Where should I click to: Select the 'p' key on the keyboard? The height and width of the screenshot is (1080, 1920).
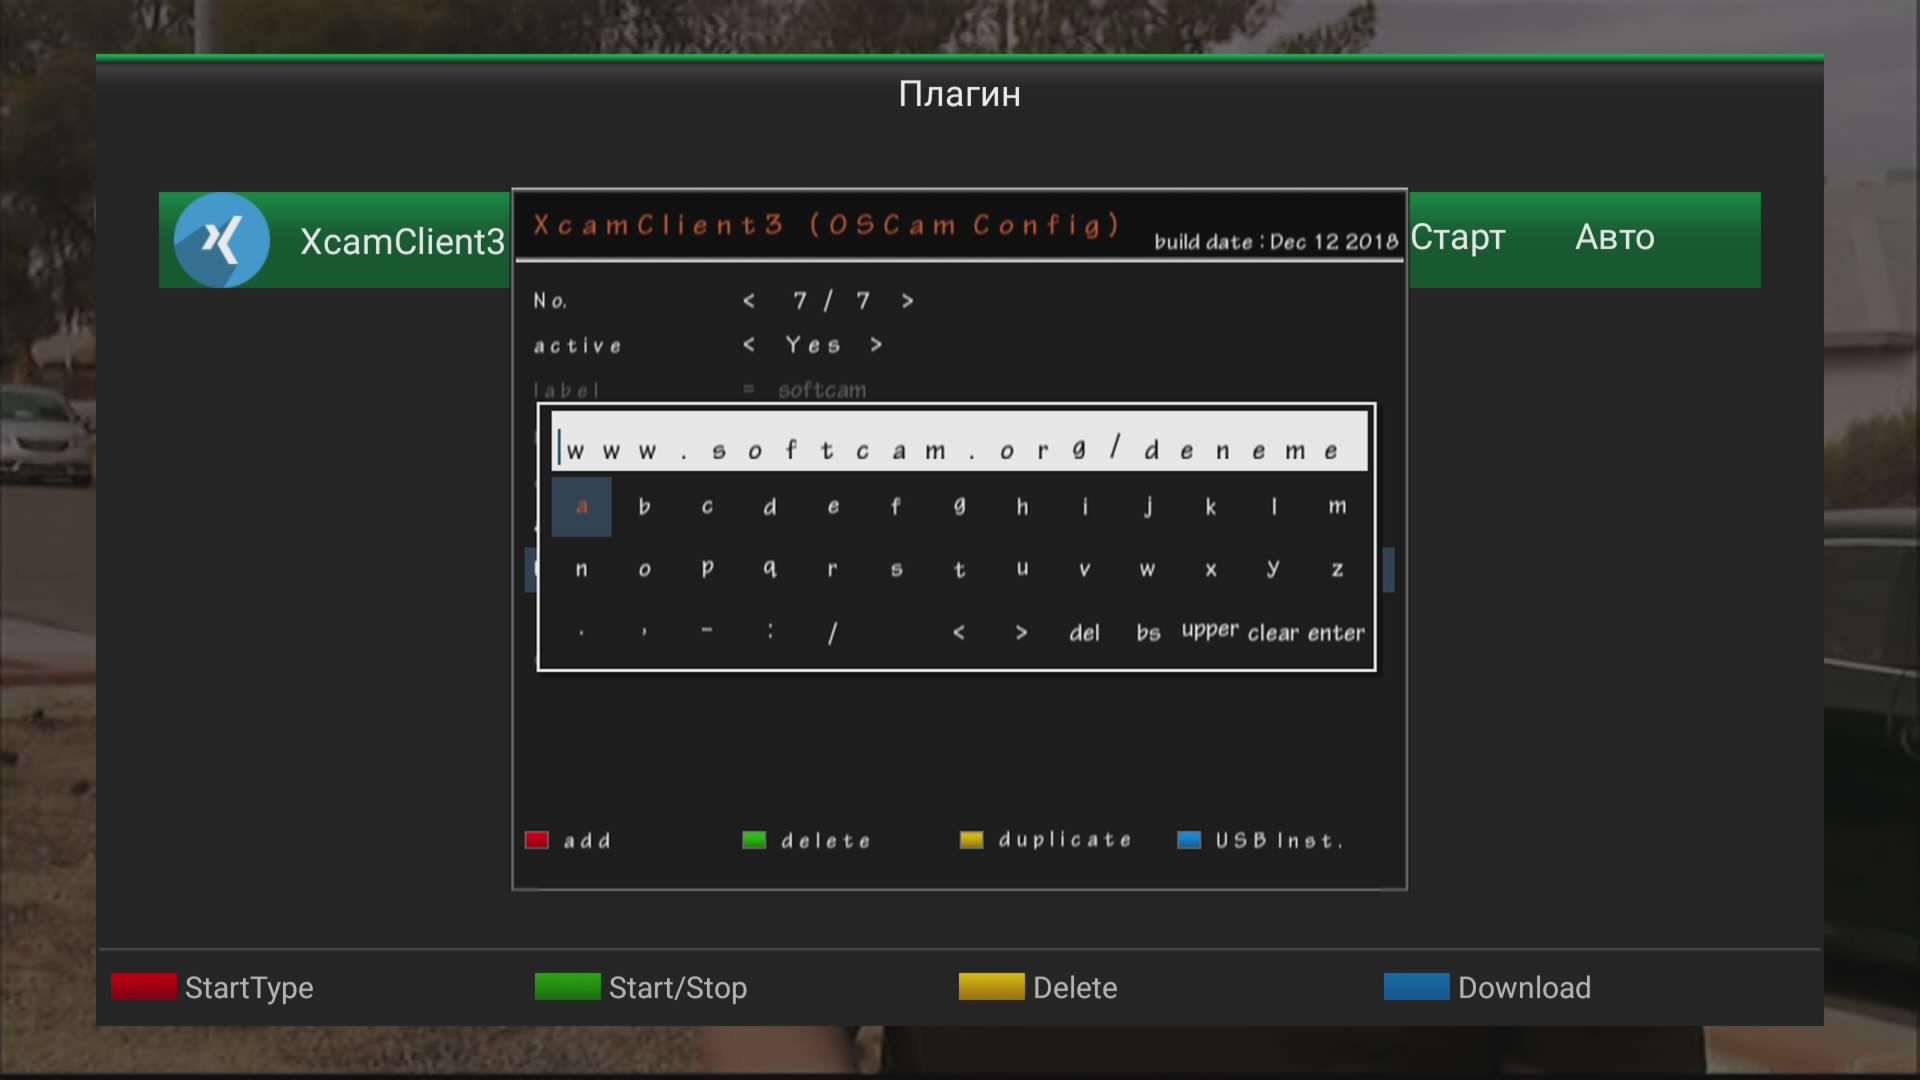point(707,569)
